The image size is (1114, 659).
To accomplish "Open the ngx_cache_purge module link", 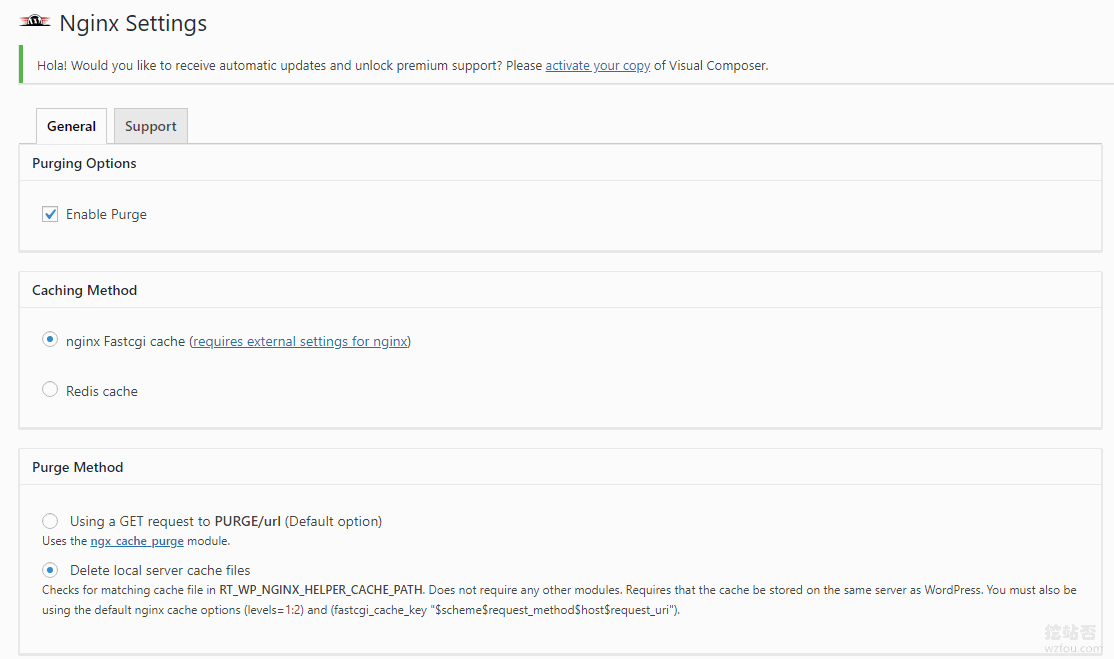I will 137,541.
